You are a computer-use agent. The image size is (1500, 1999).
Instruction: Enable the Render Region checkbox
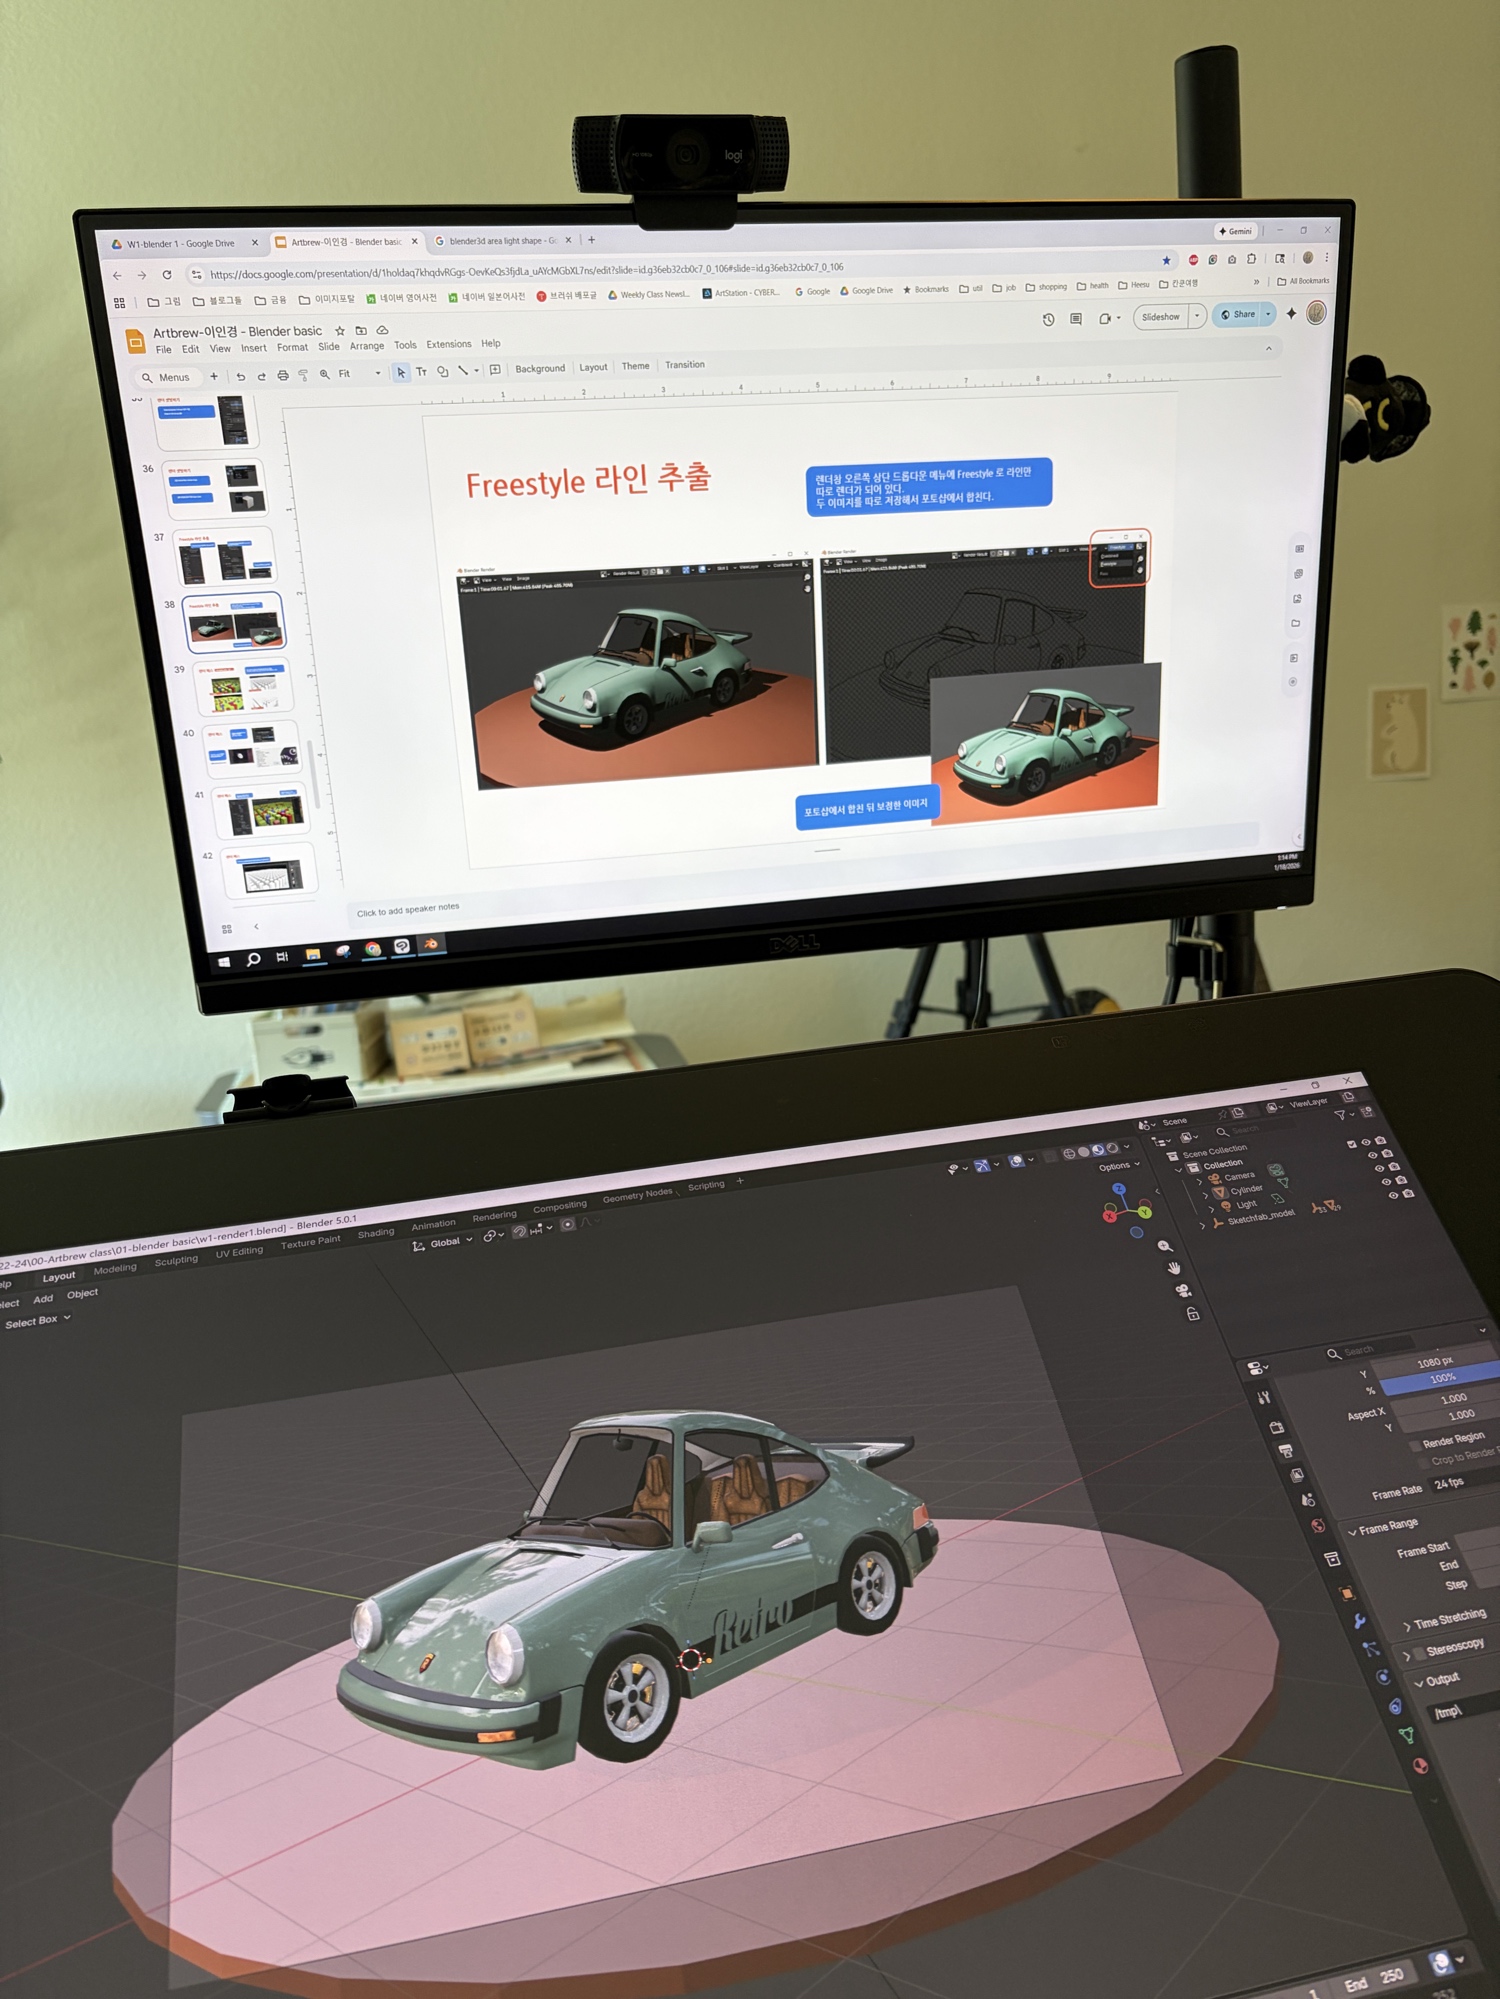click(1414, 1445)
